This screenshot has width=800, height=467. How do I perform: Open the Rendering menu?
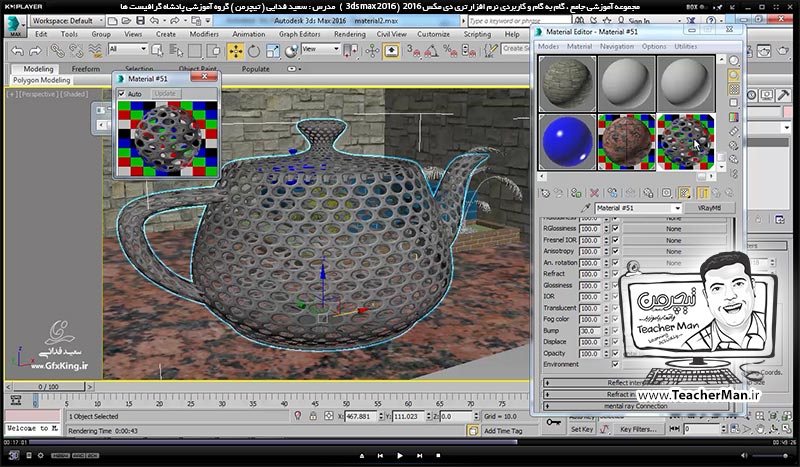pos(349,34)
